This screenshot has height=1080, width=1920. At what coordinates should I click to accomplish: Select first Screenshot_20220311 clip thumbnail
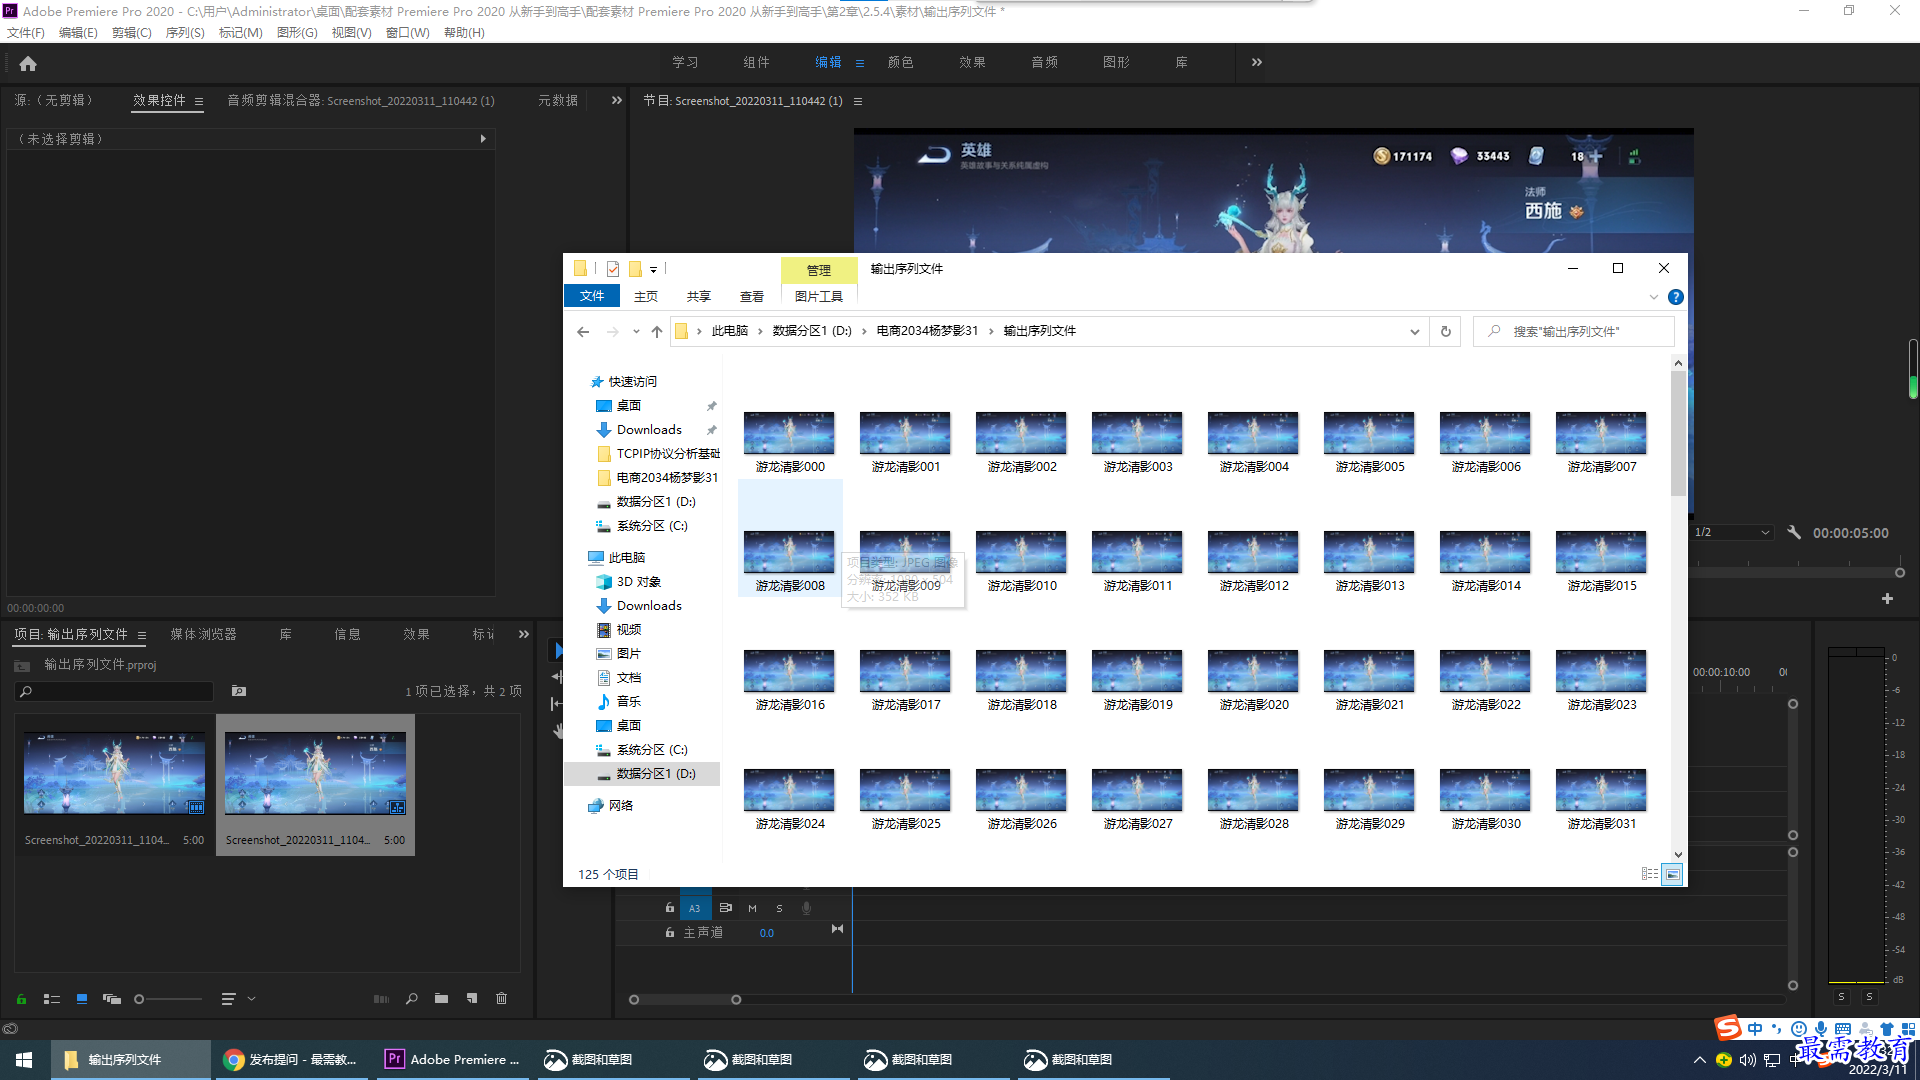tap(114, 773)
